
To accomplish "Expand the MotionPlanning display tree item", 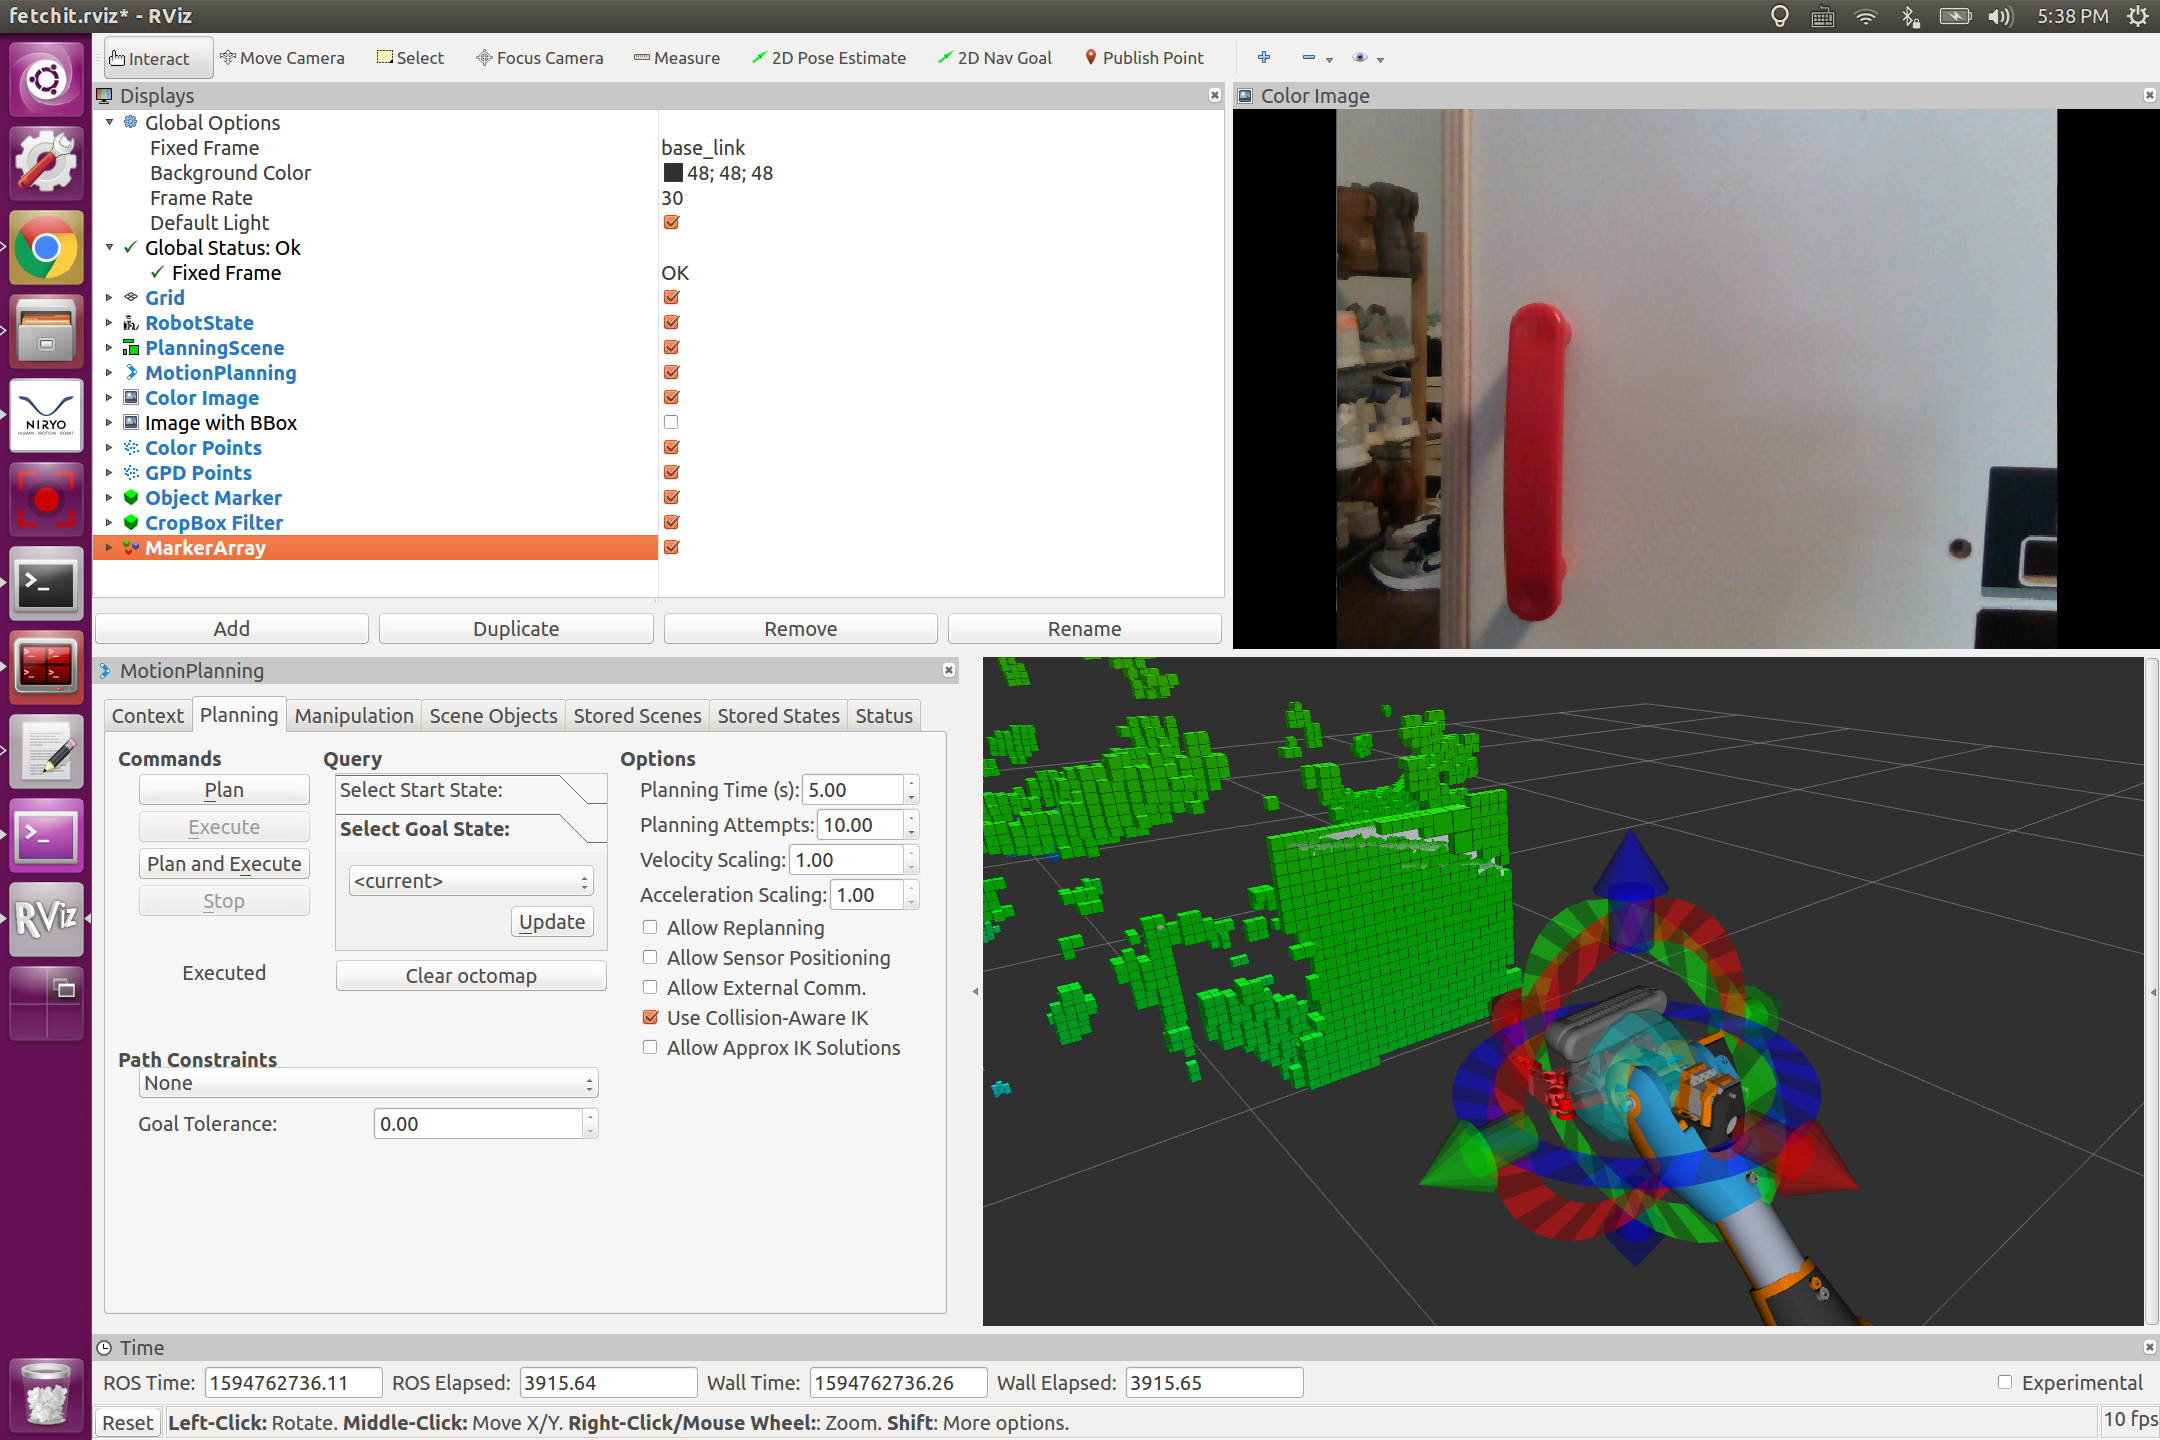I will click(109, 372).
